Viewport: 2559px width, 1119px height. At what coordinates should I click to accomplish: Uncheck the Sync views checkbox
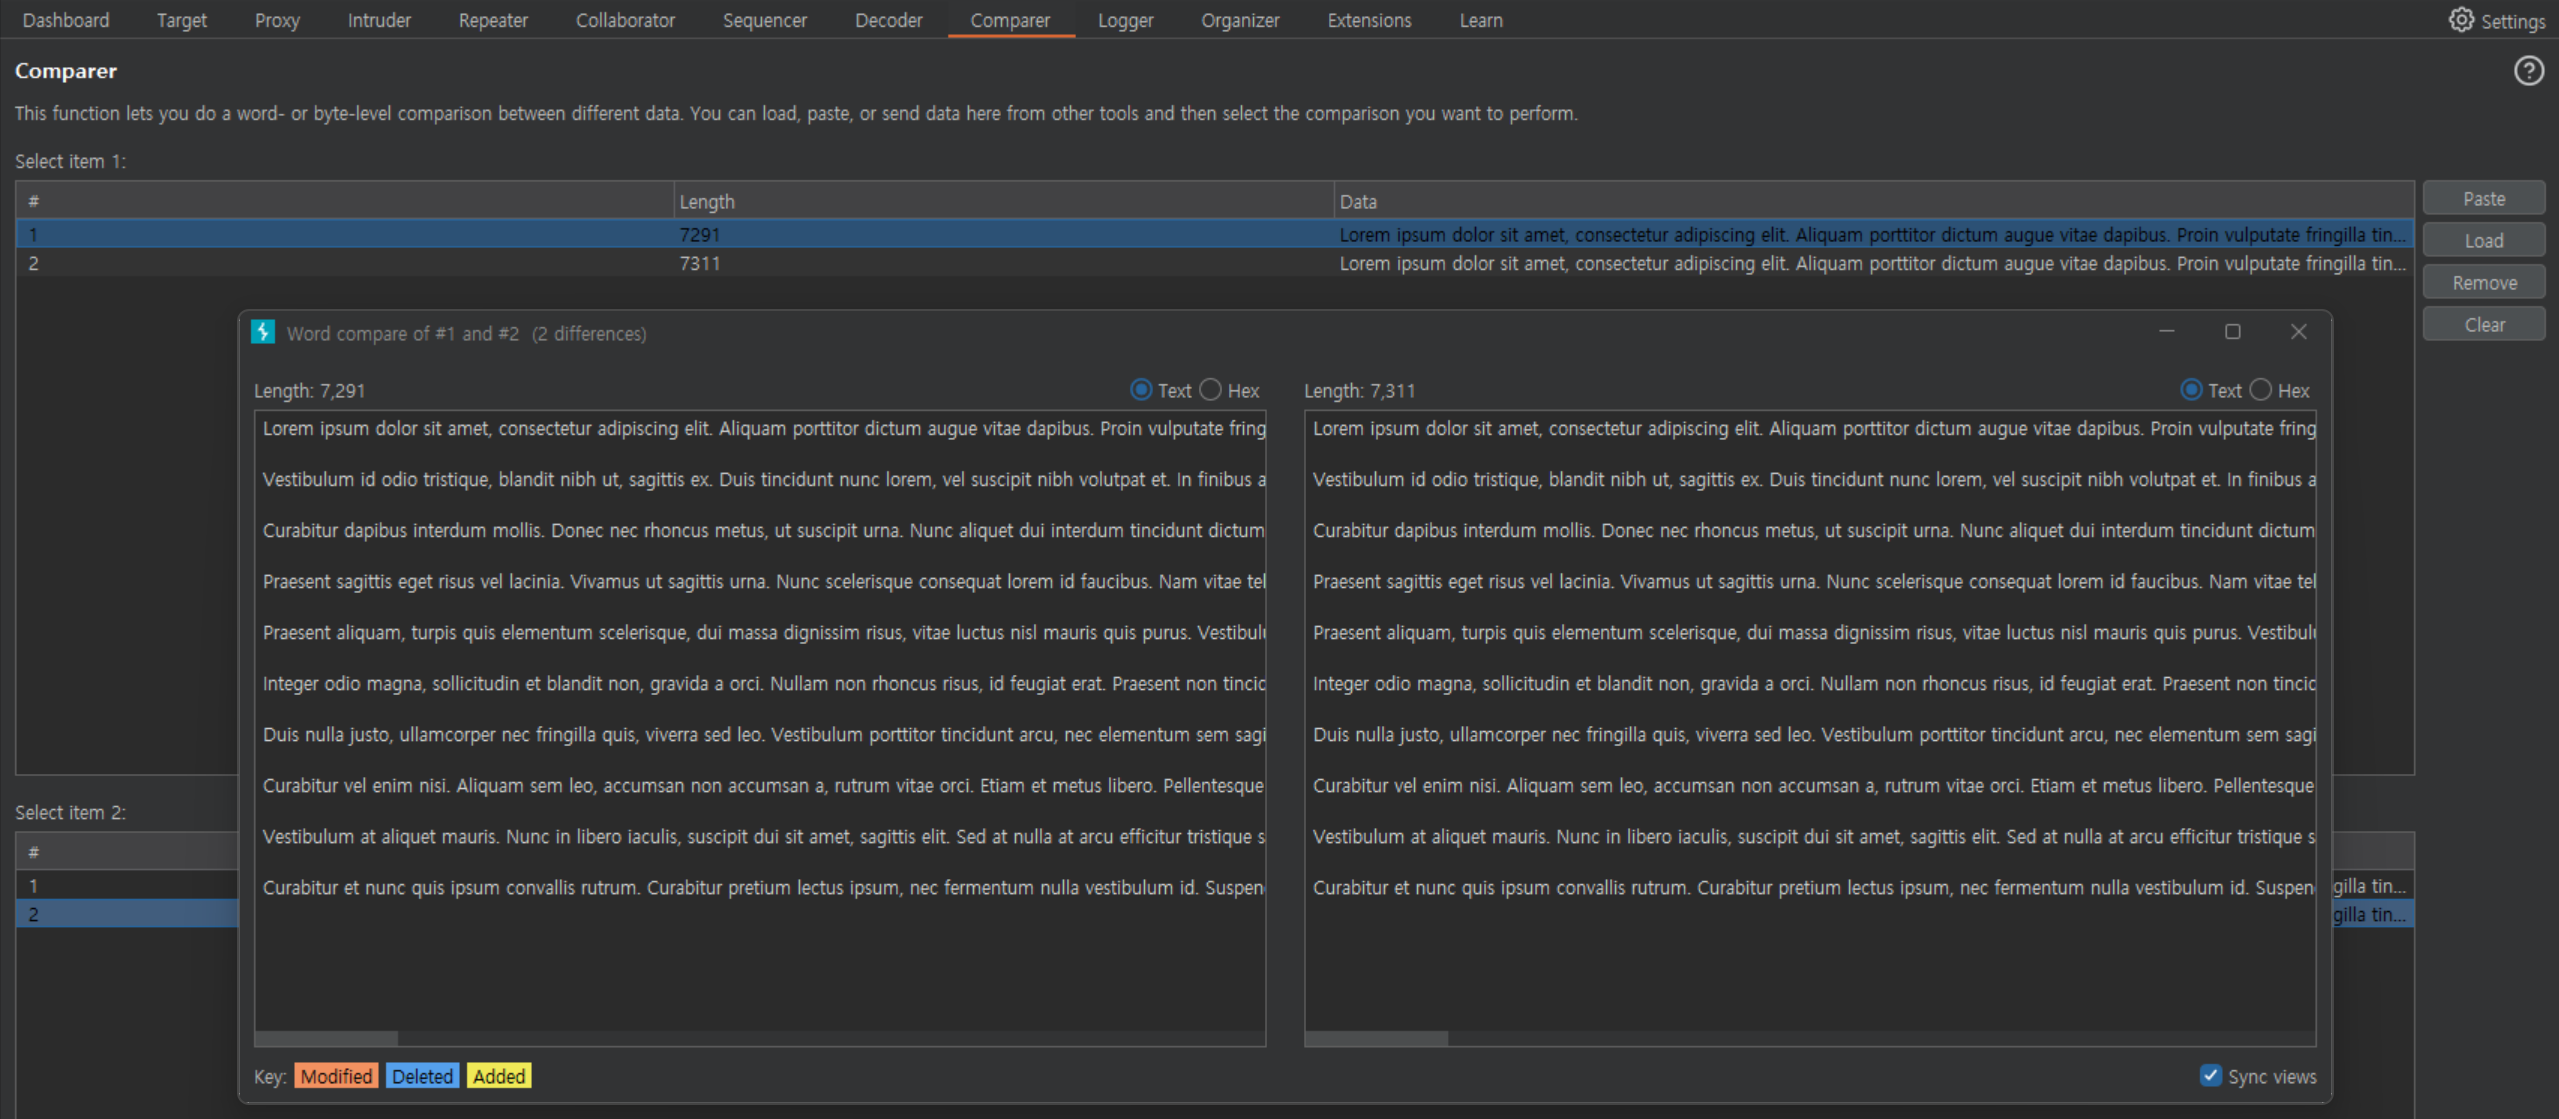click(x=2210, y=1075)
